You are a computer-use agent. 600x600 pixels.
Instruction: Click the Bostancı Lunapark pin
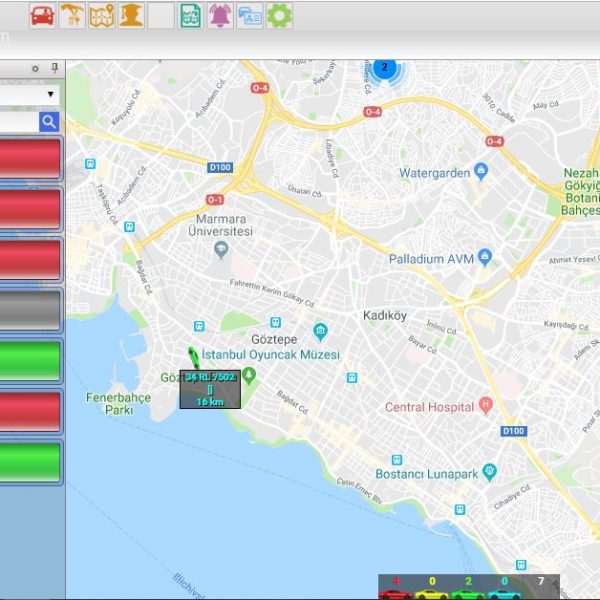point(489,472)
